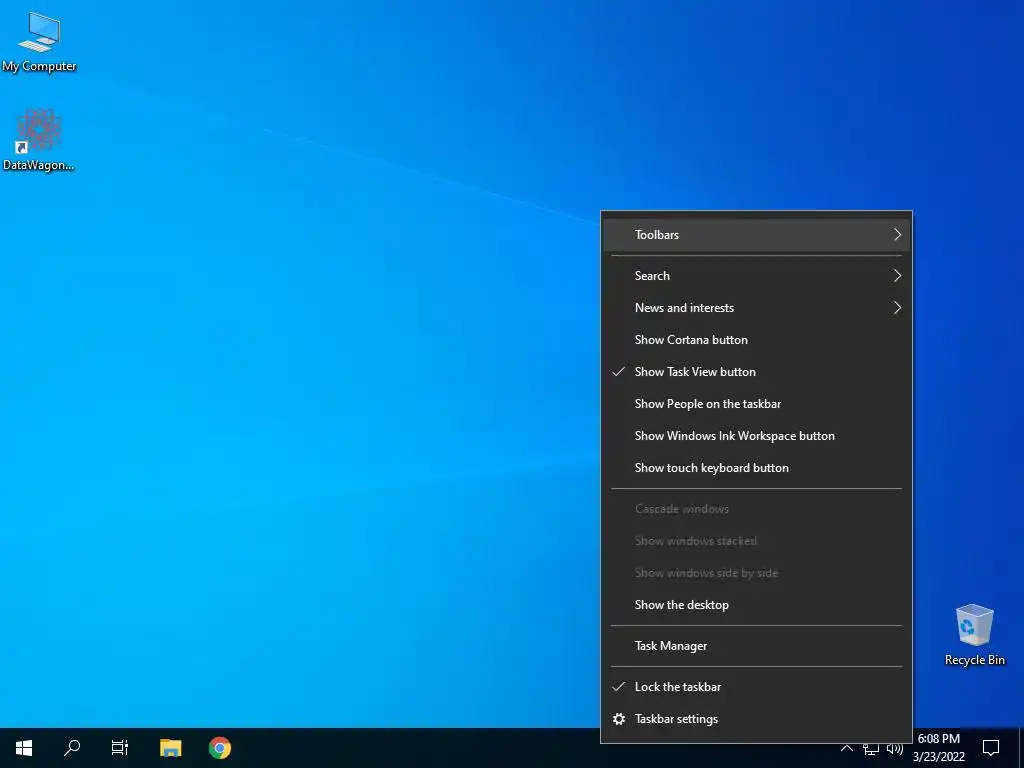
Task: Click the gear icon beside Taskbar settings
Action: [618, 719]
